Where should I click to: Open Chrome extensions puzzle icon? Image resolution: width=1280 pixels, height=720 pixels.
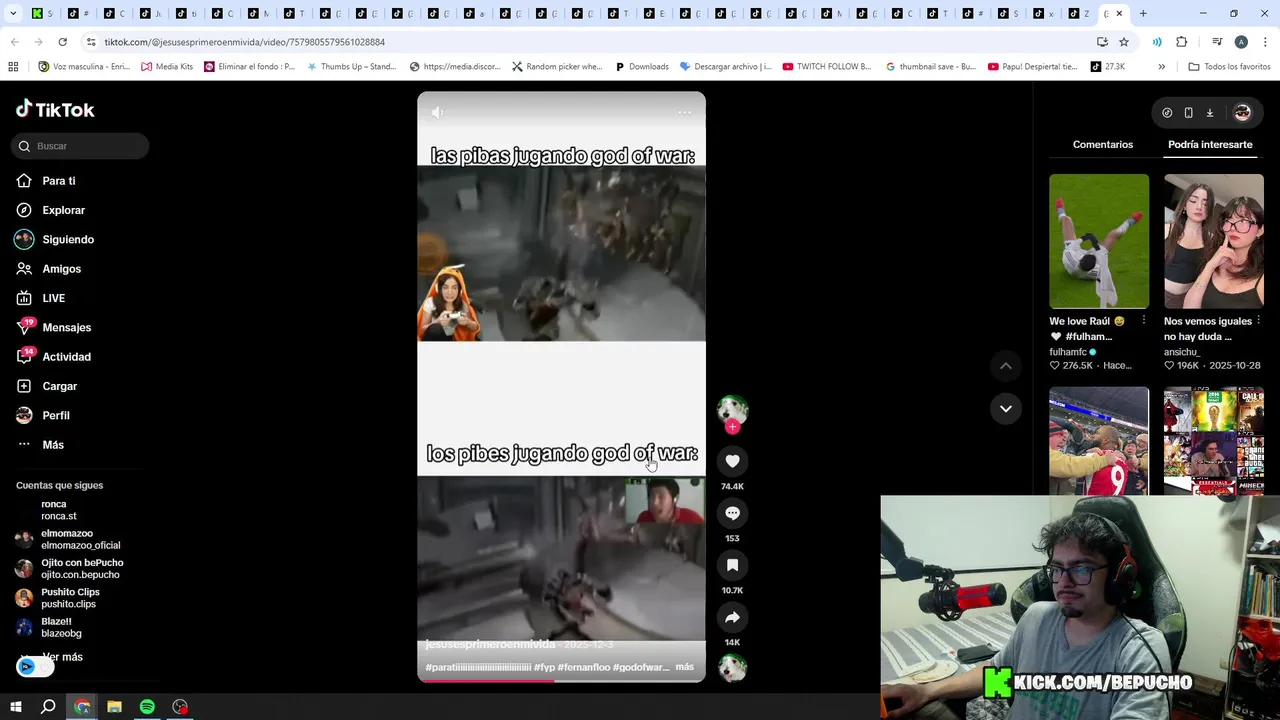point(1181,42)
